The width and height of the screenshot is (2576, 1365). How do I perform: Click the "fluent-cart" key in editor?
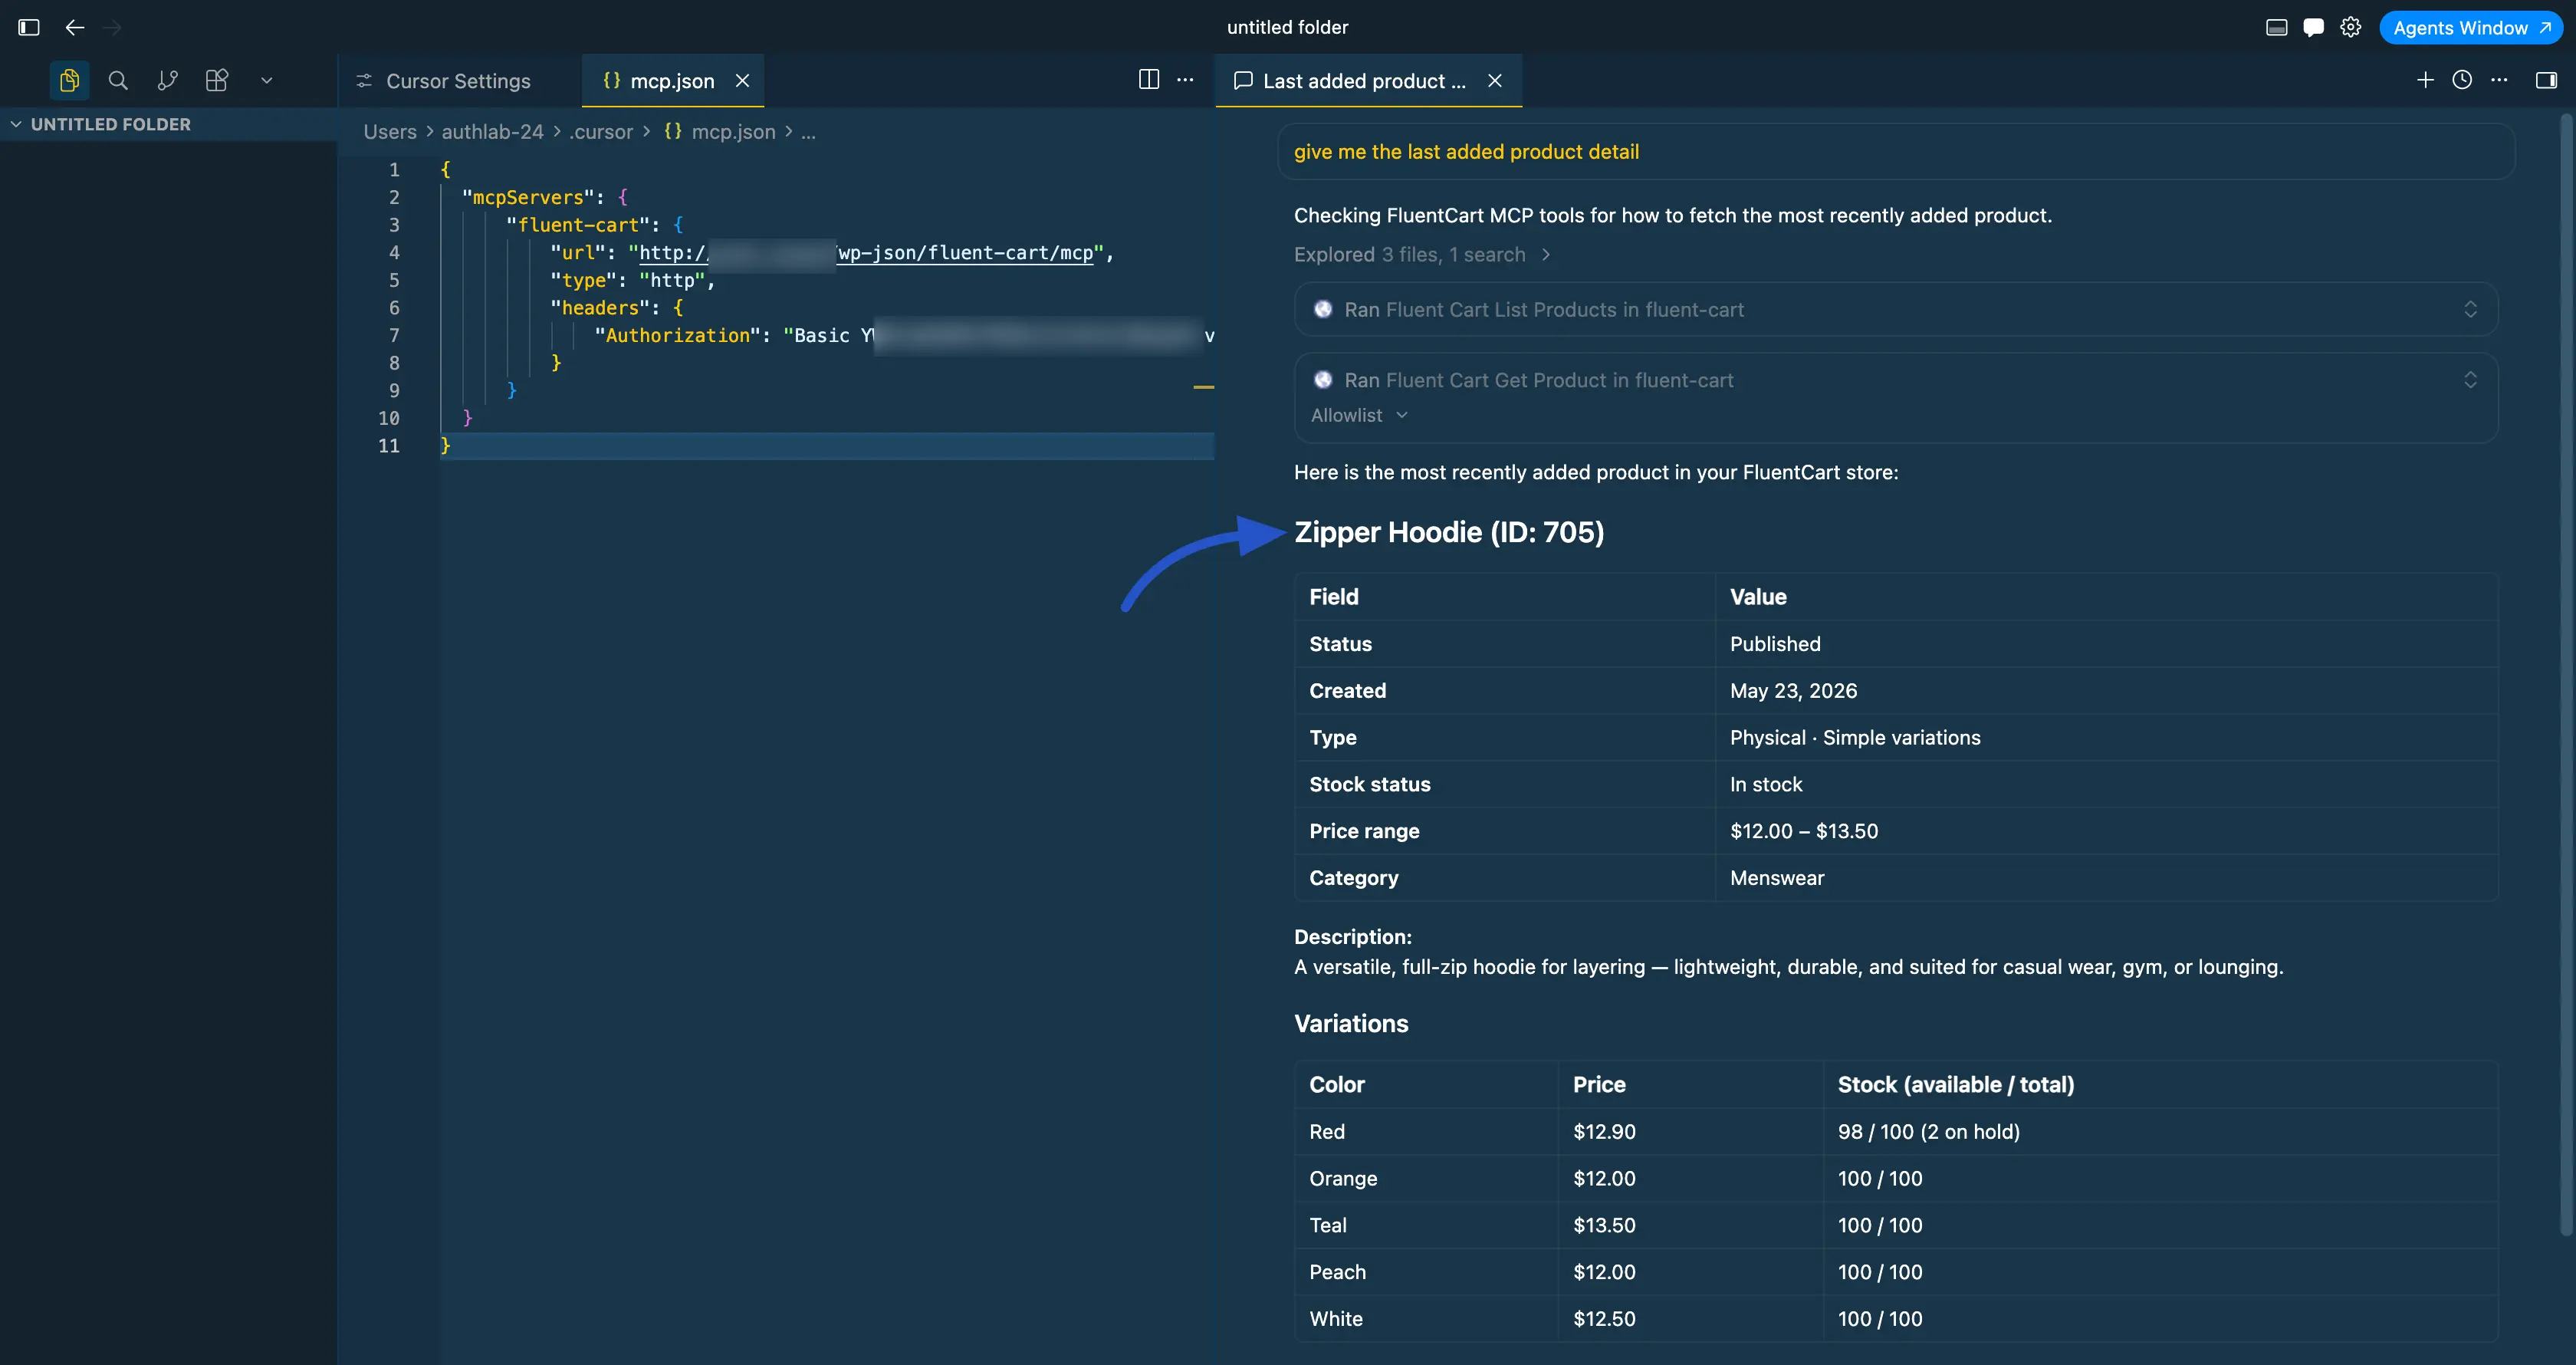click(578, 225)
